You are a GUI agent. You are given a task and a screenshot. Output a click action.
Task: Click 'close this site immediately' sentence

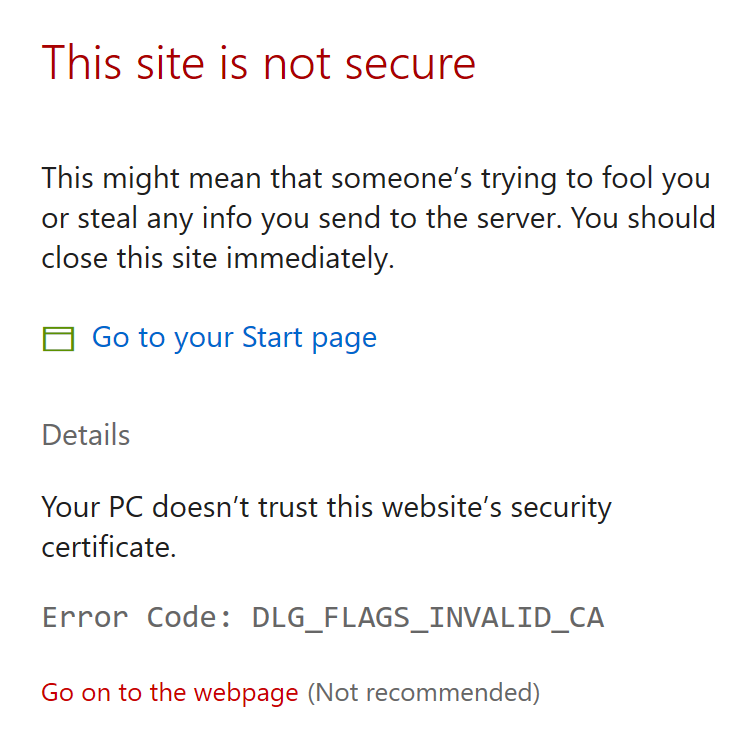(218, 259)
